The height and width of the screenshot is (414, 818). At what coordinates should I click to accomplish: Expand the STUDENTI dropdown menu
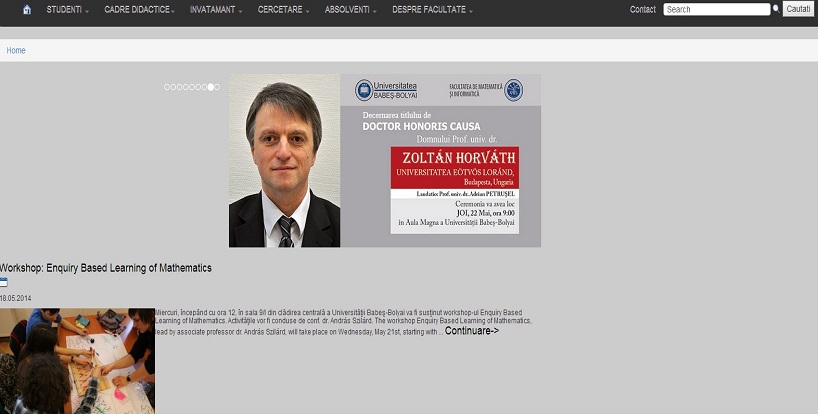click(67, 9)
